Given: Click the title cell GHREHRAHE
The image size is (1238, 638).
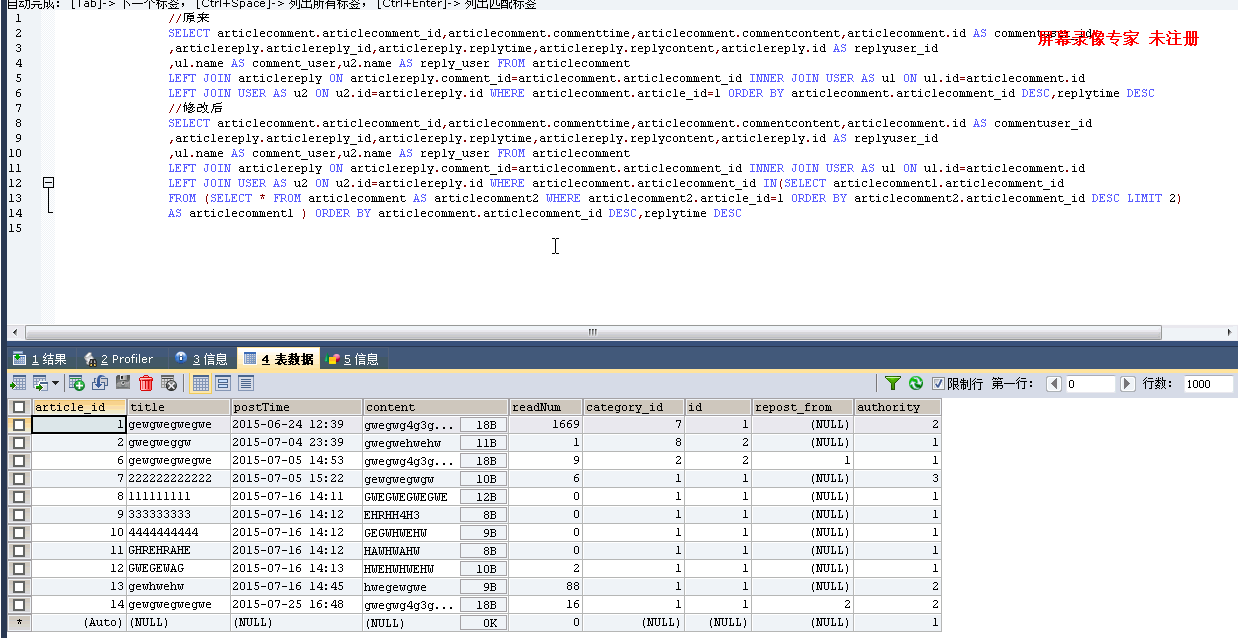Looking at the screenshot, I should point(178,551).
